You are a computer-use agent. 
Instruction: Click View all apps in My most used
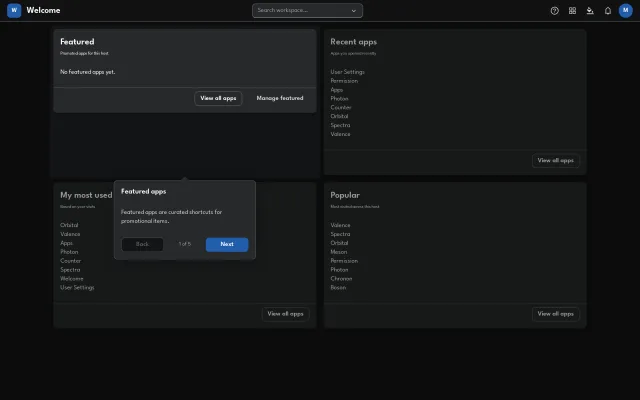[x=285, y=314]
